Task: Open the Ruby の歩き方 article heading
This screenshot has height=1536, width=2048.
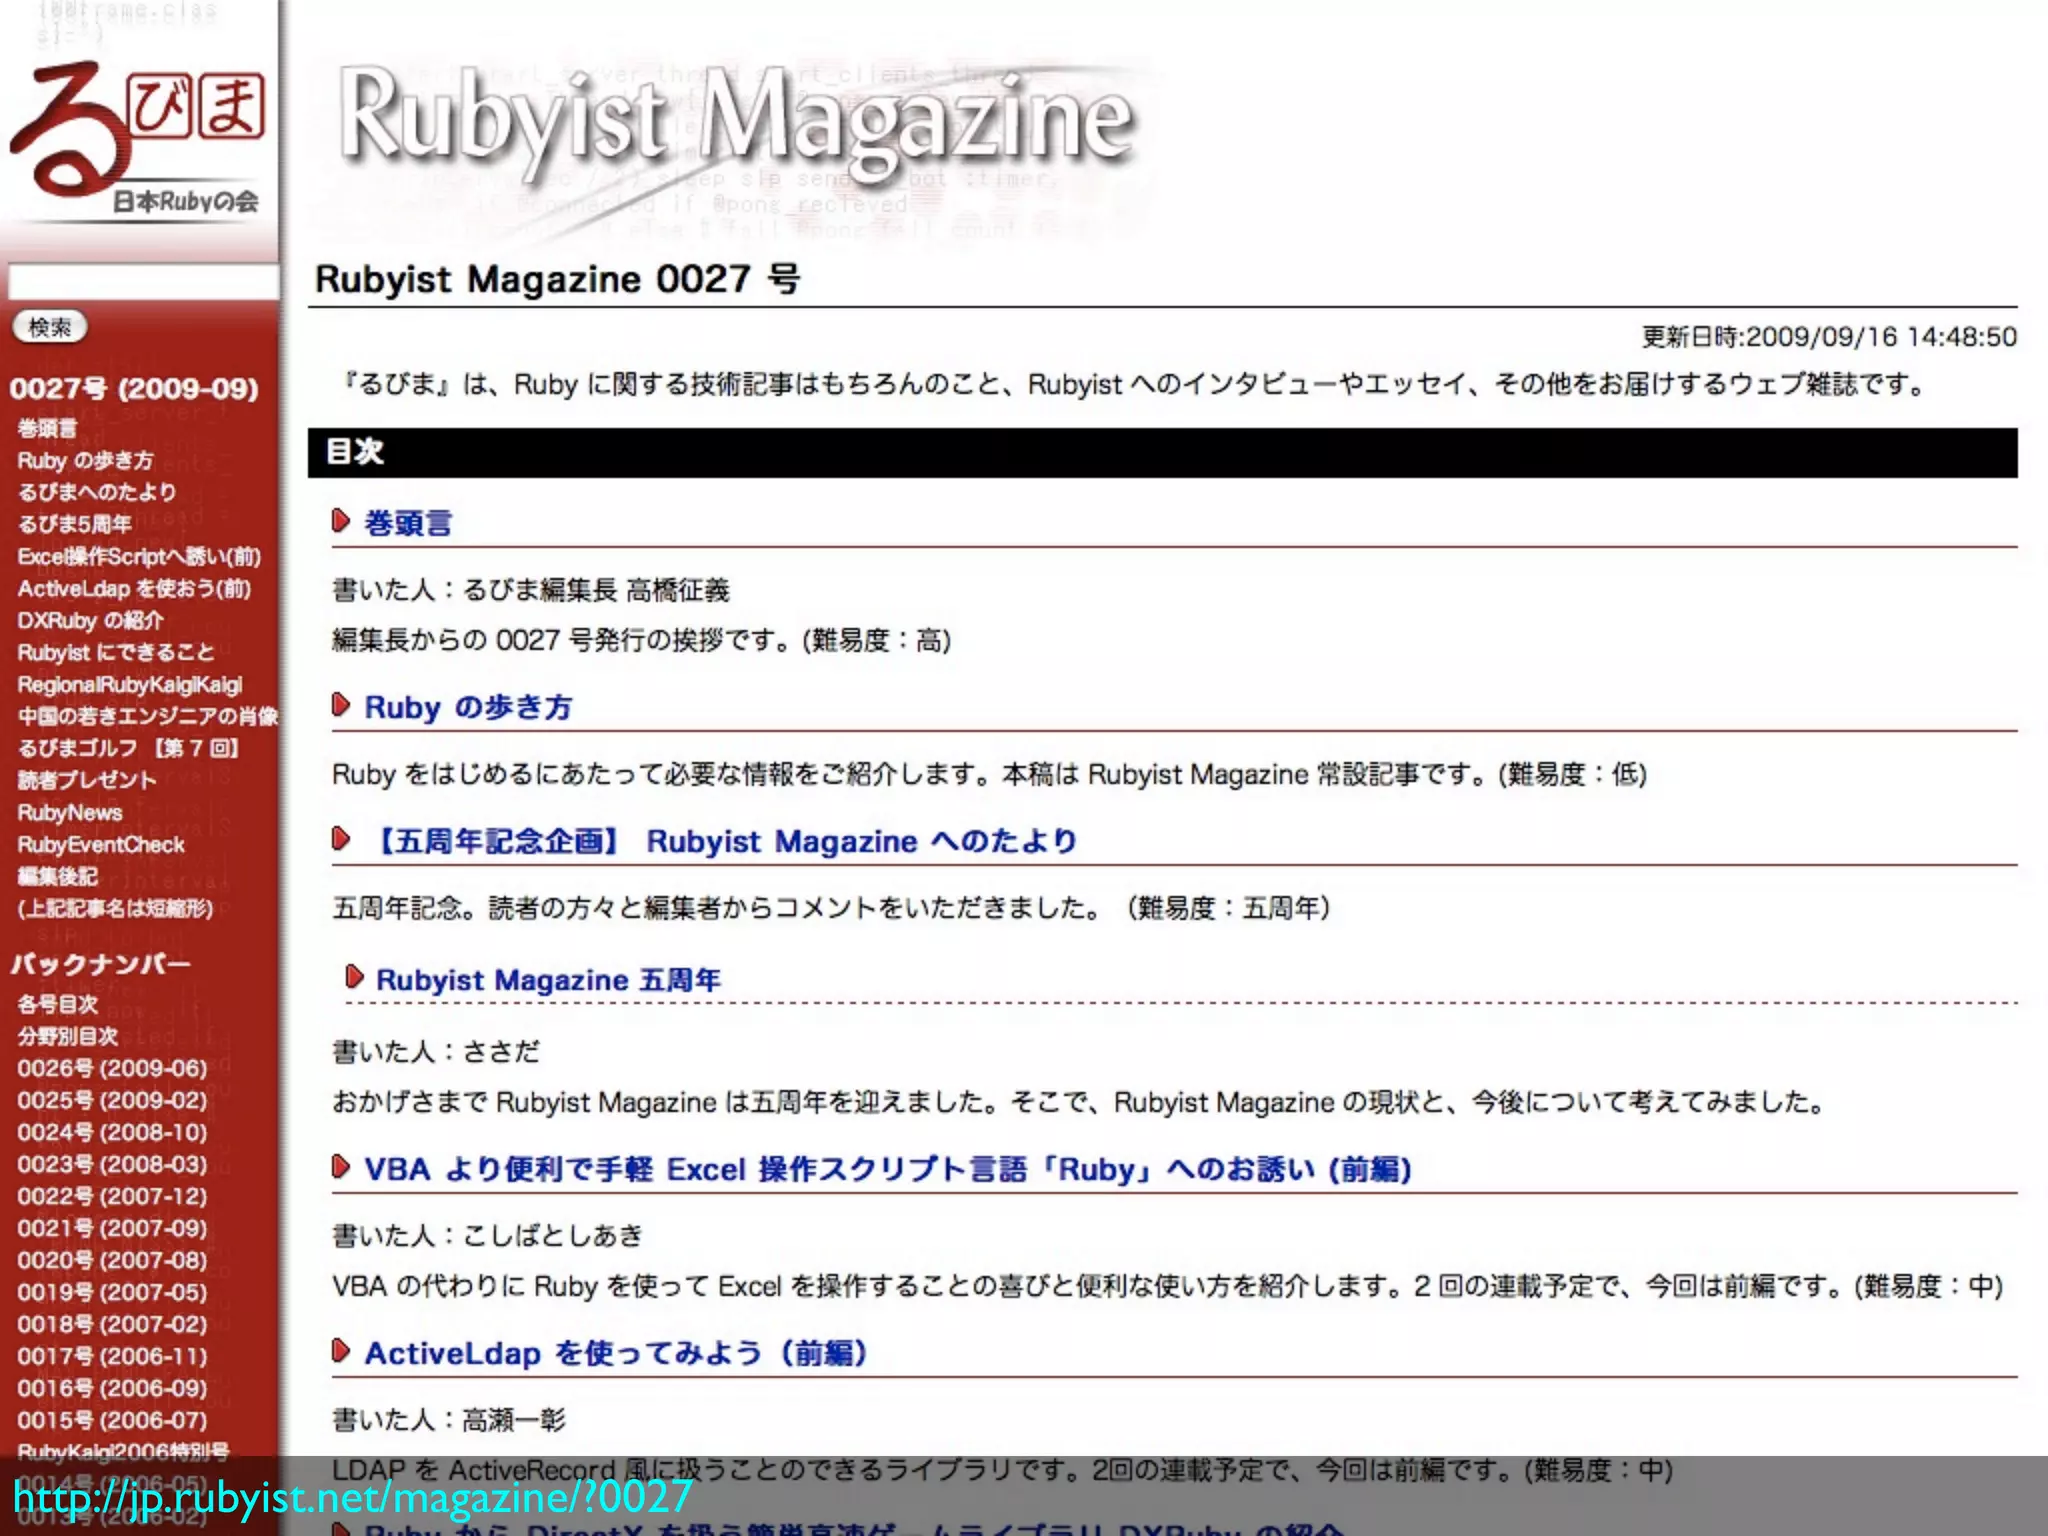Action: (468, 707)
